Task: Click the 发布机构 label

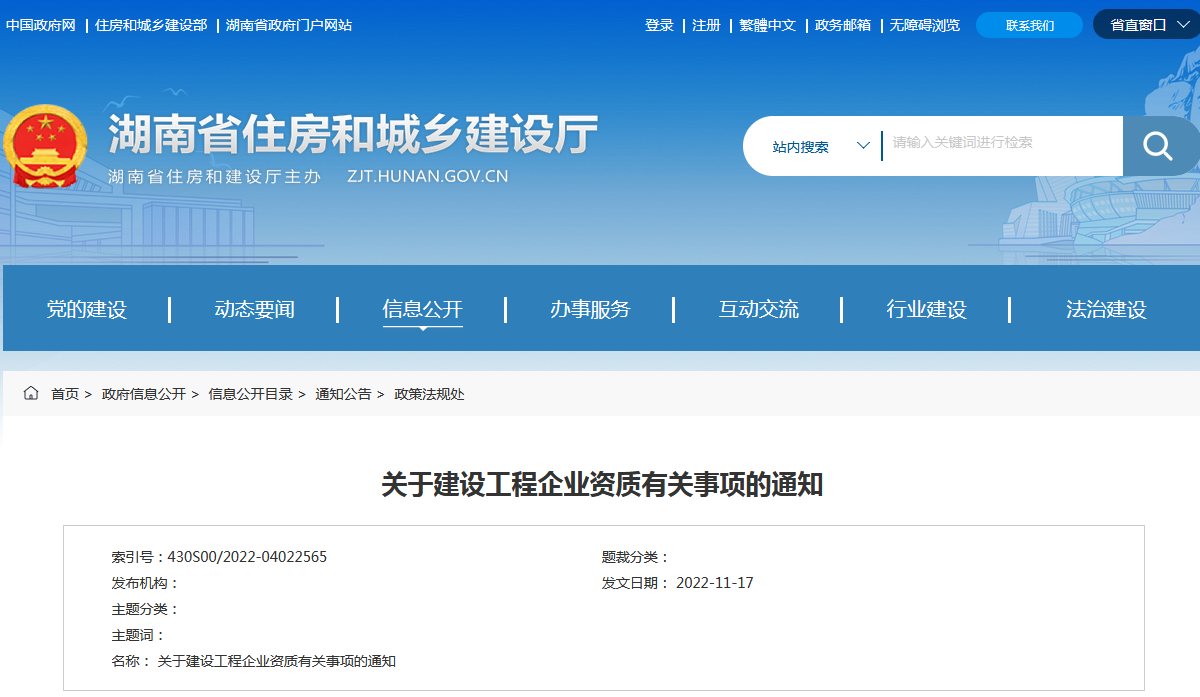Action: tap(145, 583)
